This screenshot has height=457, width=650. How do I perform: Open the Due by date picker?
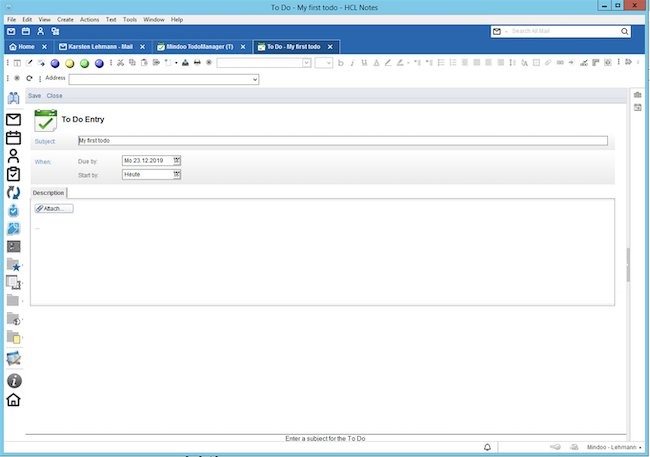177,160
